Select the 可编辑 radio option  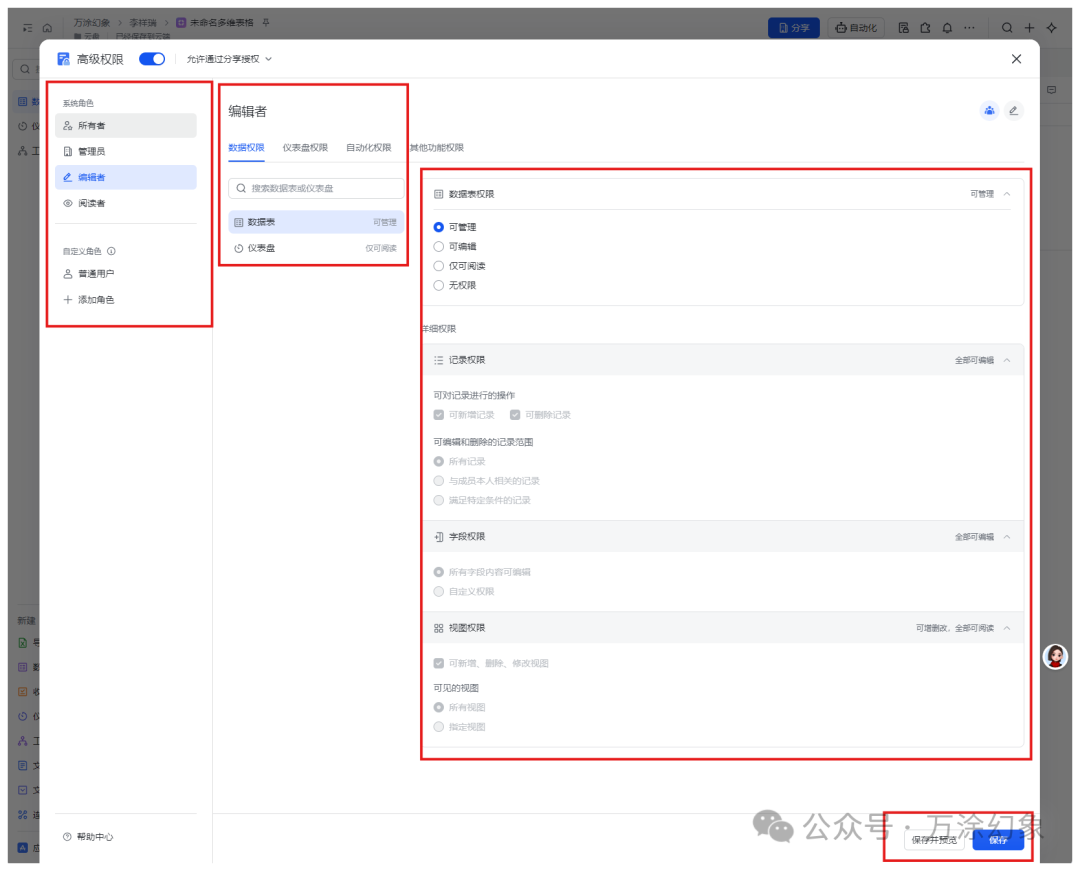439,247
